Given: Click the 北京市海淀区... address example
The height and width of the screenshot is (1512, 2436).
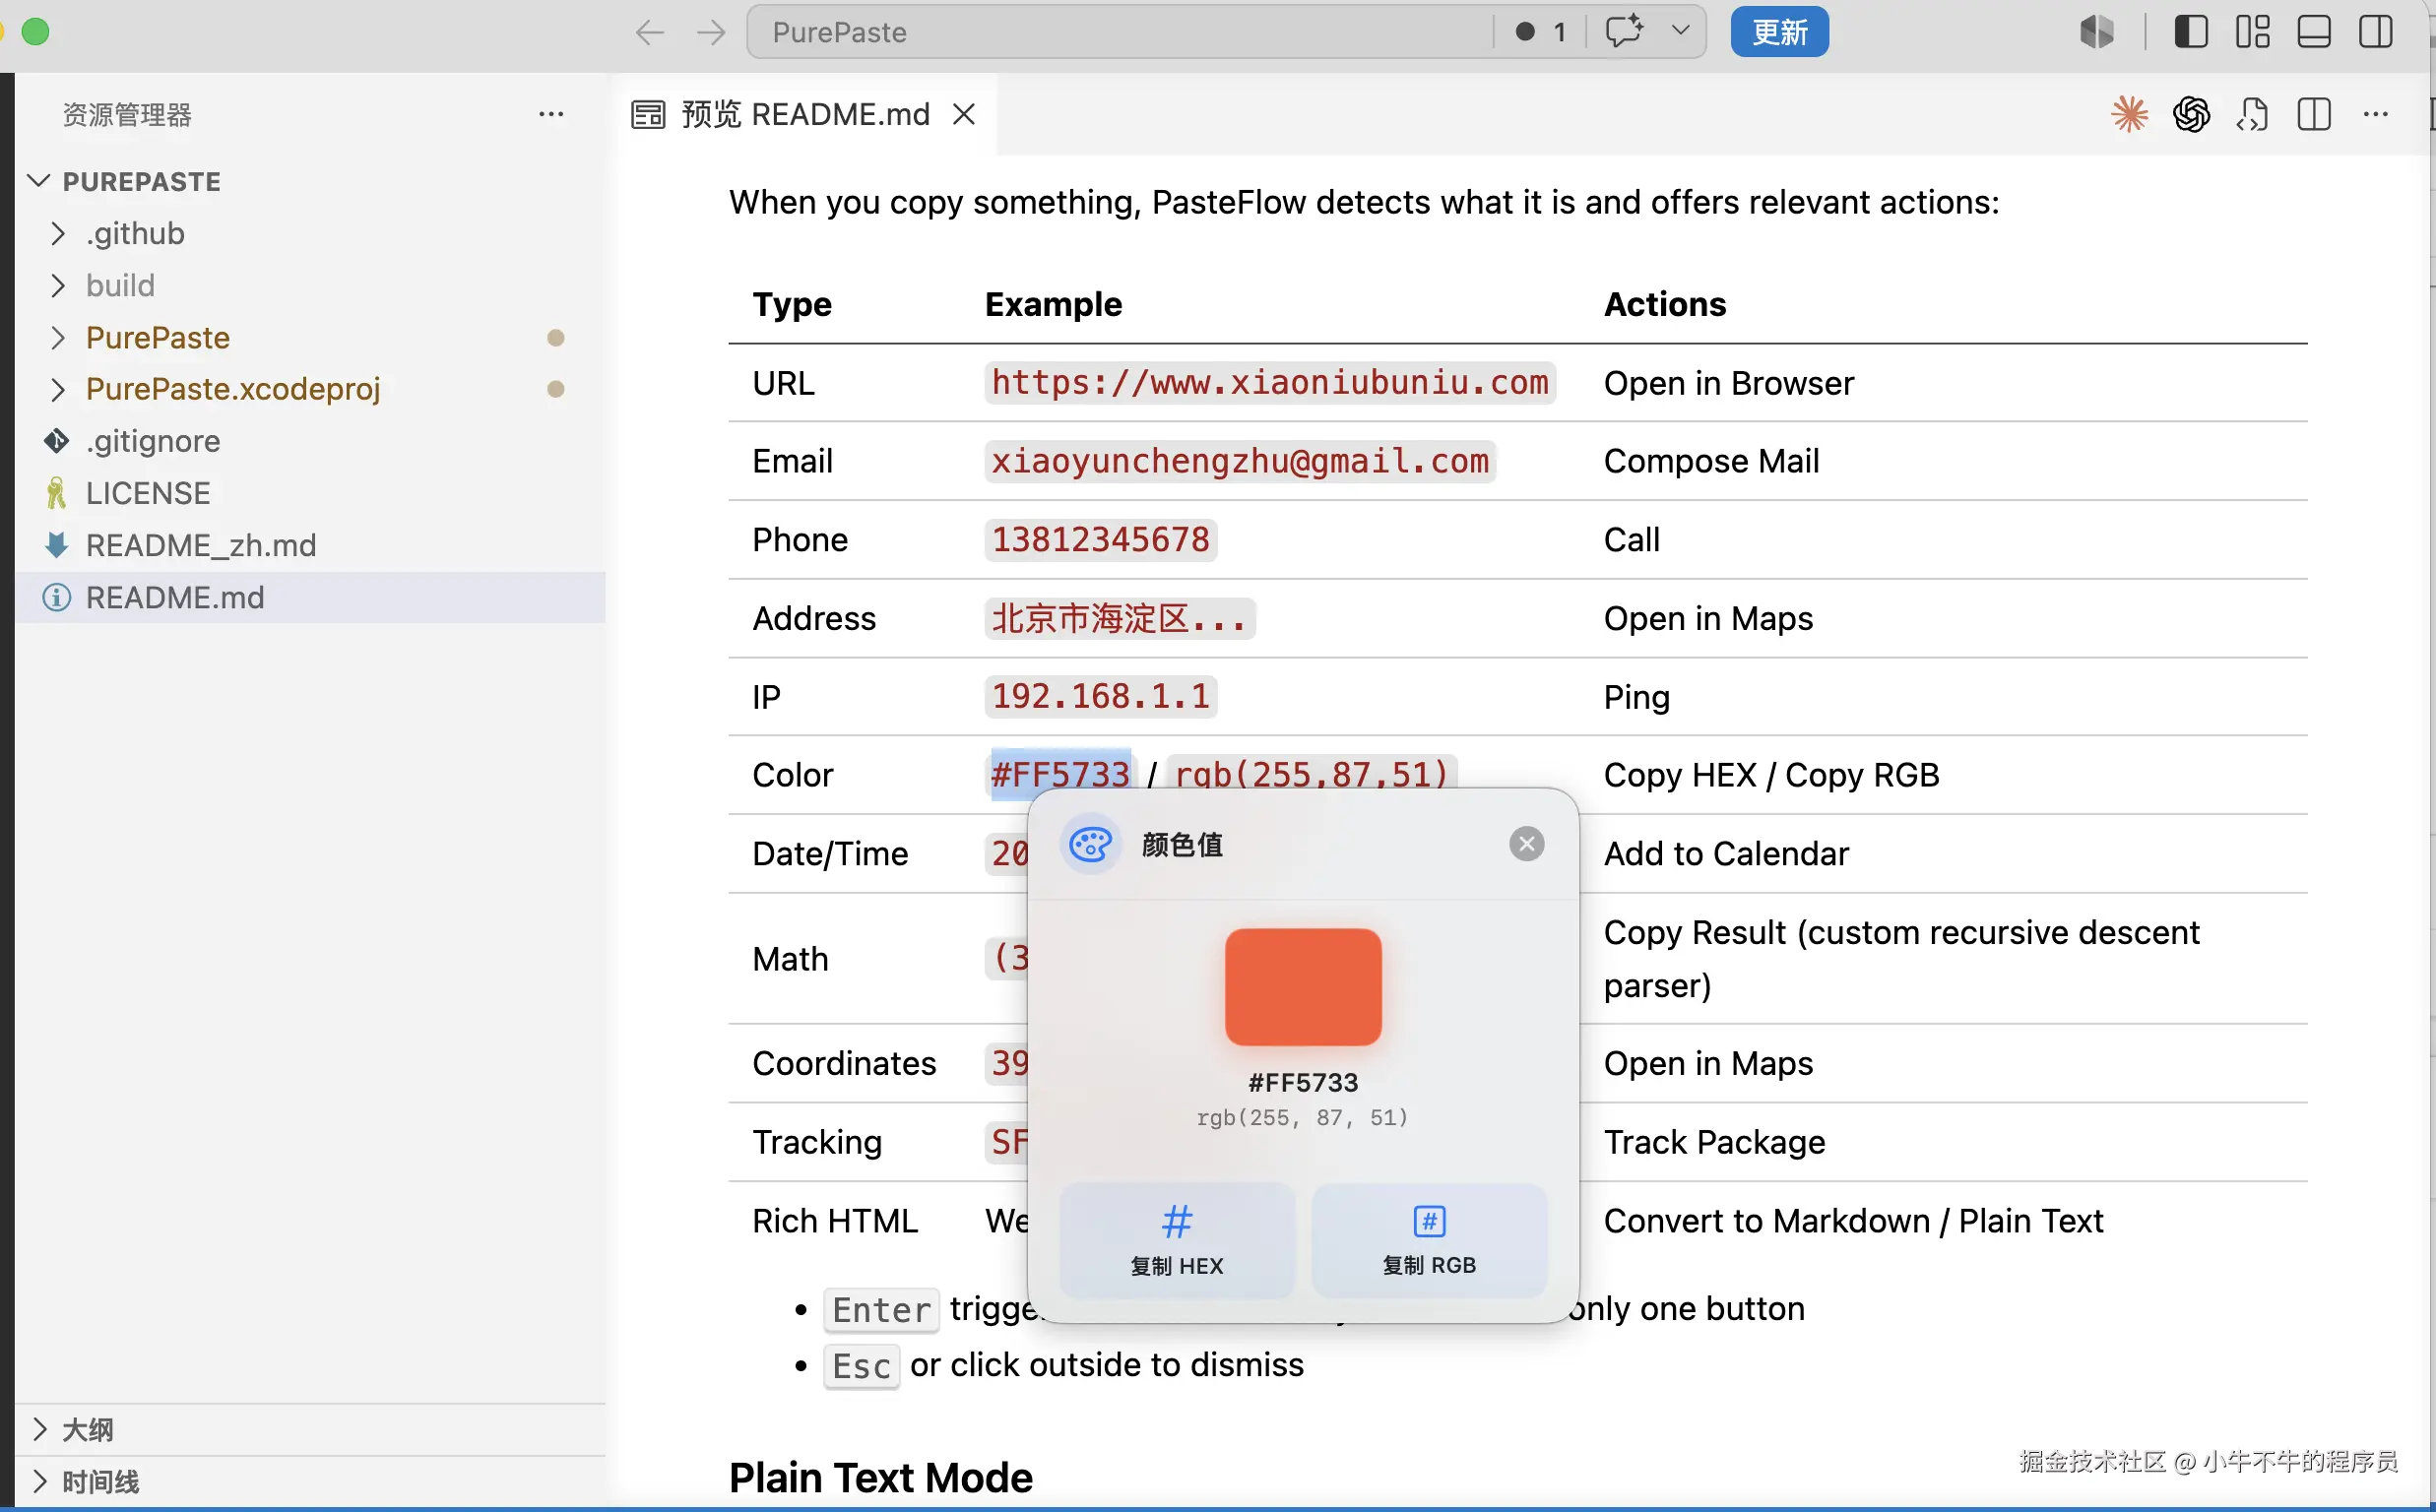Looking at the screenshot, I should pos(1120,618).
